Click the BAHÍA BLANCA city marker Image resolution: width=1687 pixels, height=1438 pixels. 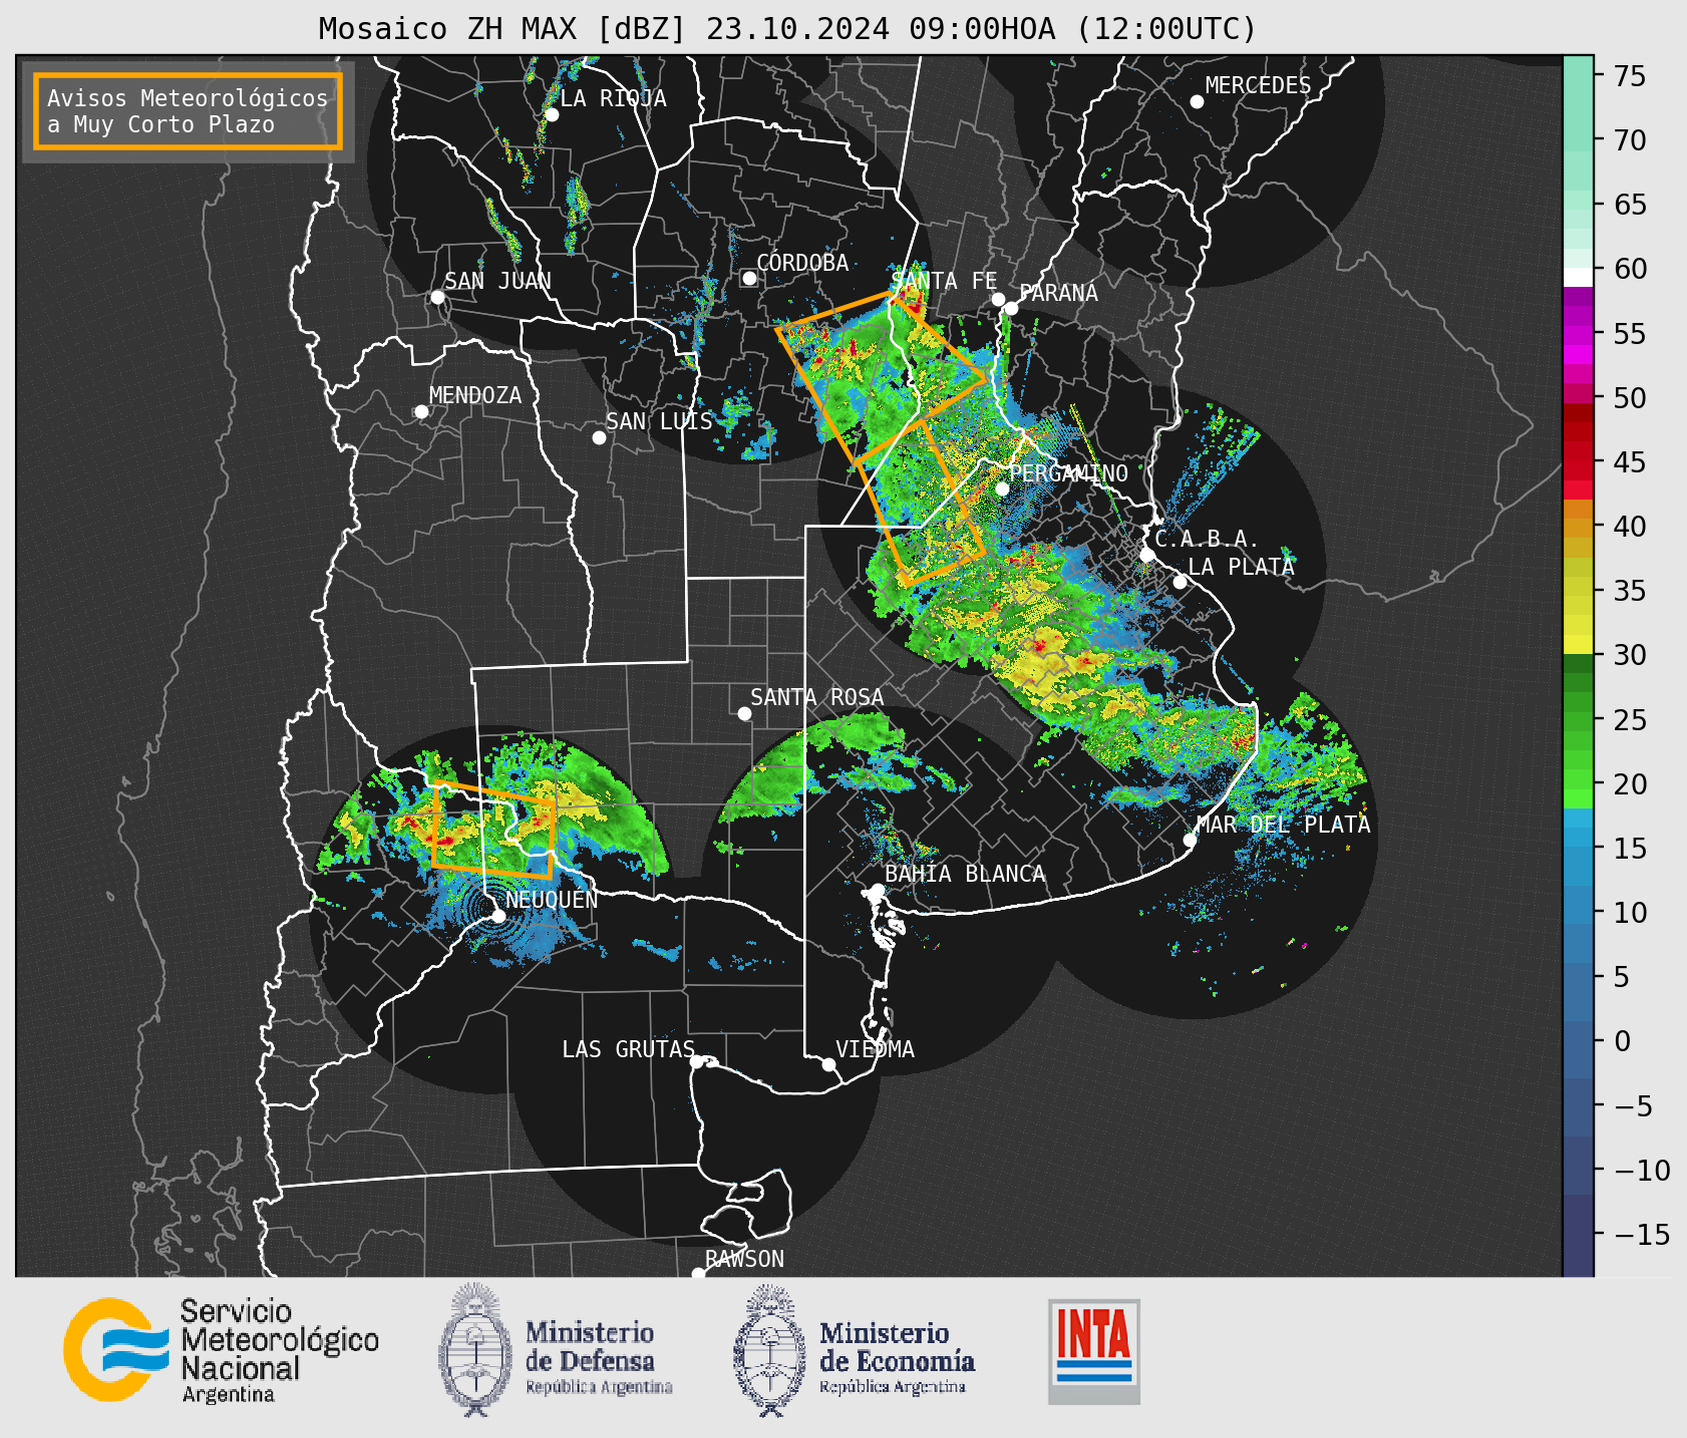click(x=877, y=890)
